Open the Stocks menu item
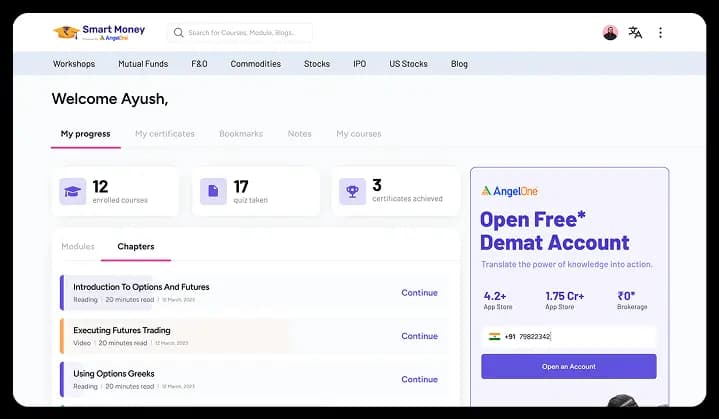719x419 pixels. [317, 64]
